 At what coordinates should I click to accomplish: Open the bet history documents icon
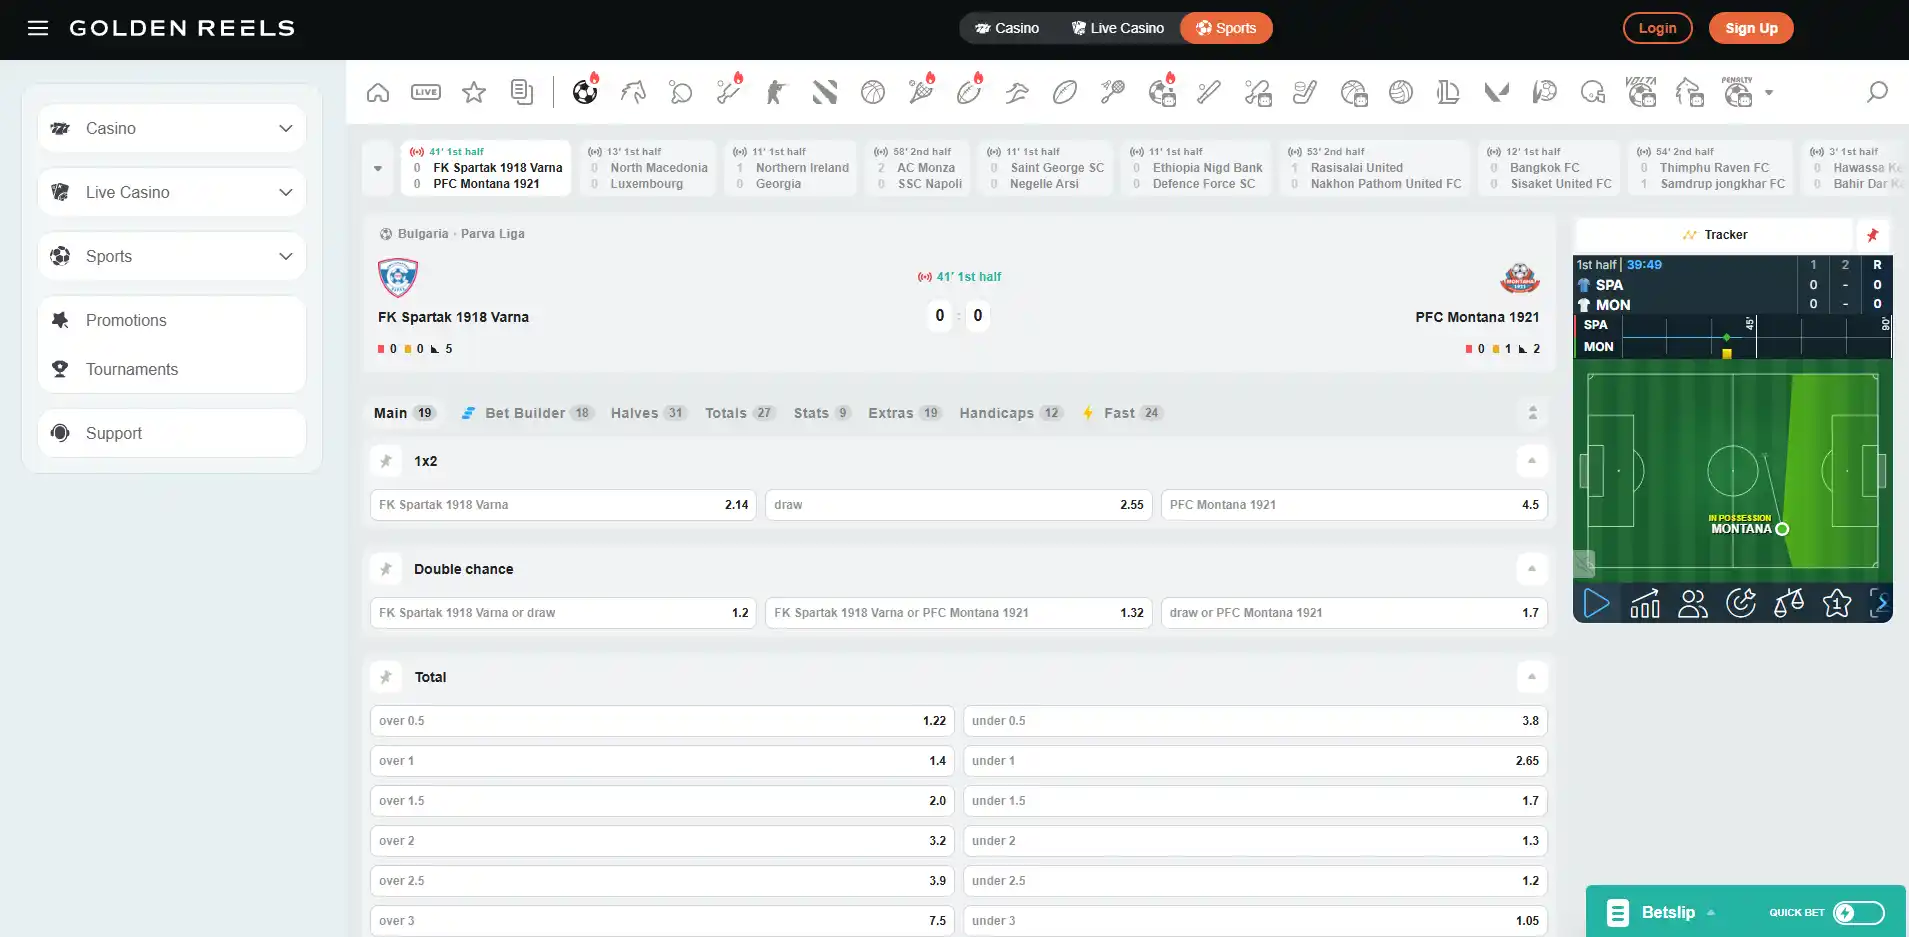(522, 93)
